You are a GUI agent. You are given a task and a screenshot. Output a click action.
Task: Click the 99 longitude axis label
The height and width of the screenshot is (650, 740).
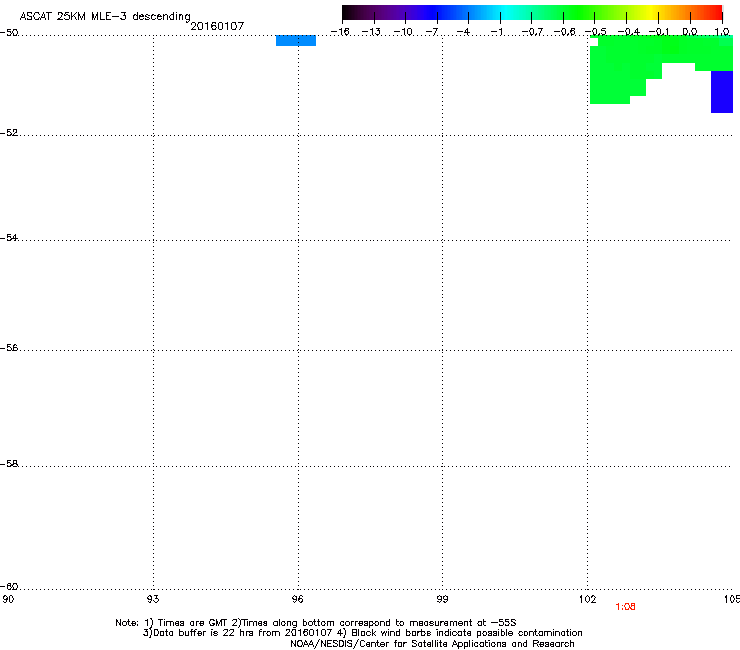coord(442,599)
